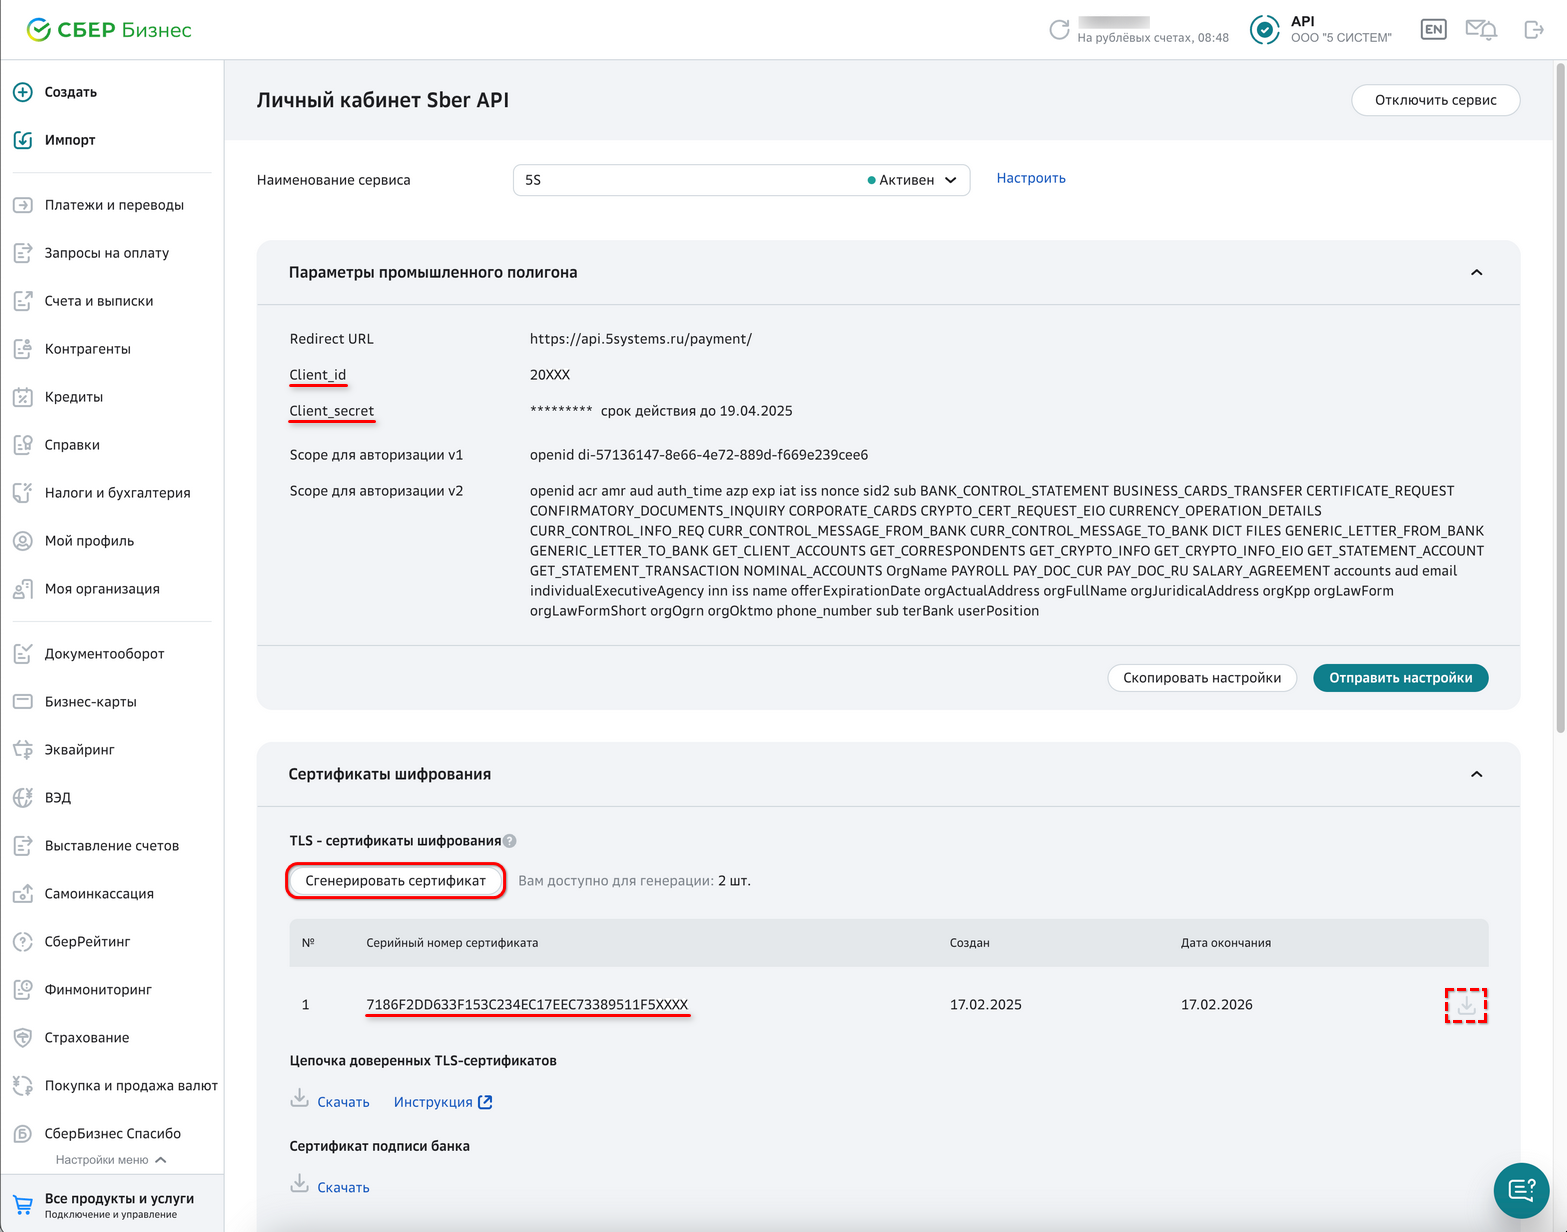The width and height of the screenshot is (1567, 1232).
Task: Click Отключить сервис button
Action: coord(1435,100)
